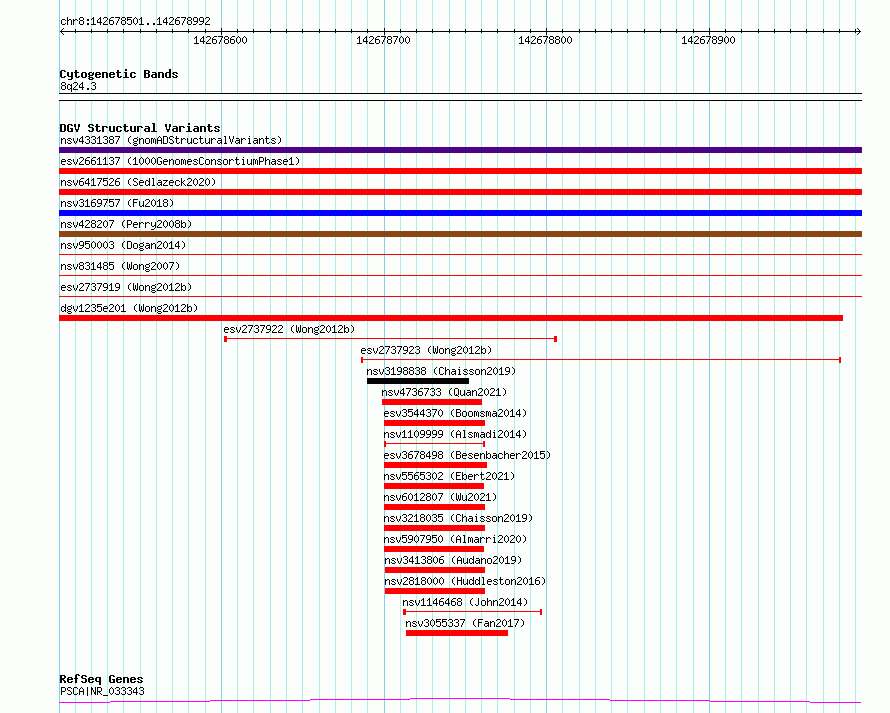Click the blue nsv3169757 Fu2018 bar
890x713 pixels.
[460, 213]
